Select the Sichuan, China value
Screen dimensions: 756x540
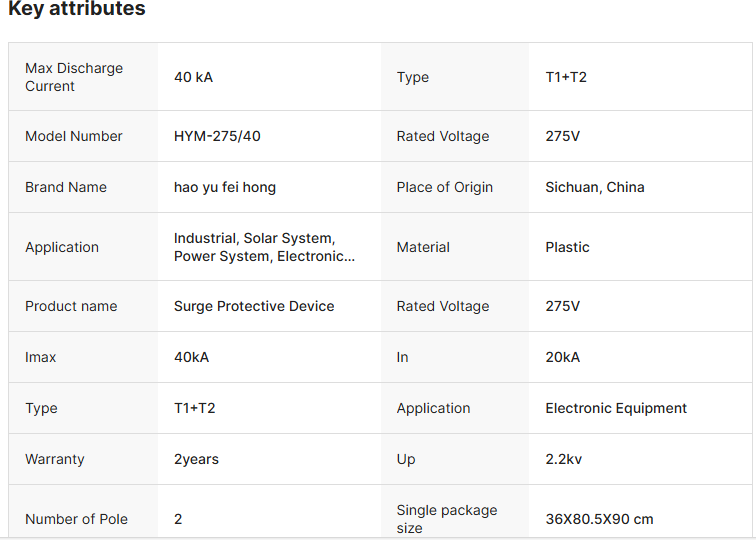tap(595, 187)
